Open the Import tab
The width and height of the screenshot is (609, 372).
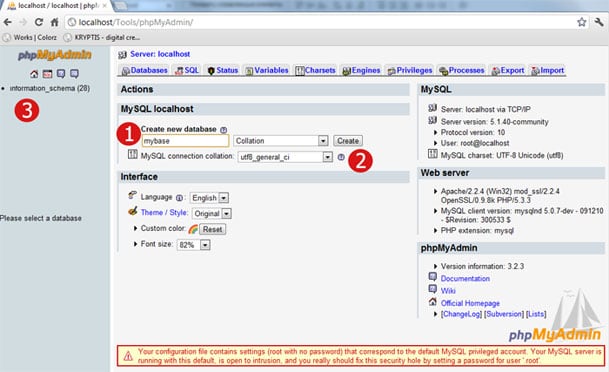click(548, 70)
